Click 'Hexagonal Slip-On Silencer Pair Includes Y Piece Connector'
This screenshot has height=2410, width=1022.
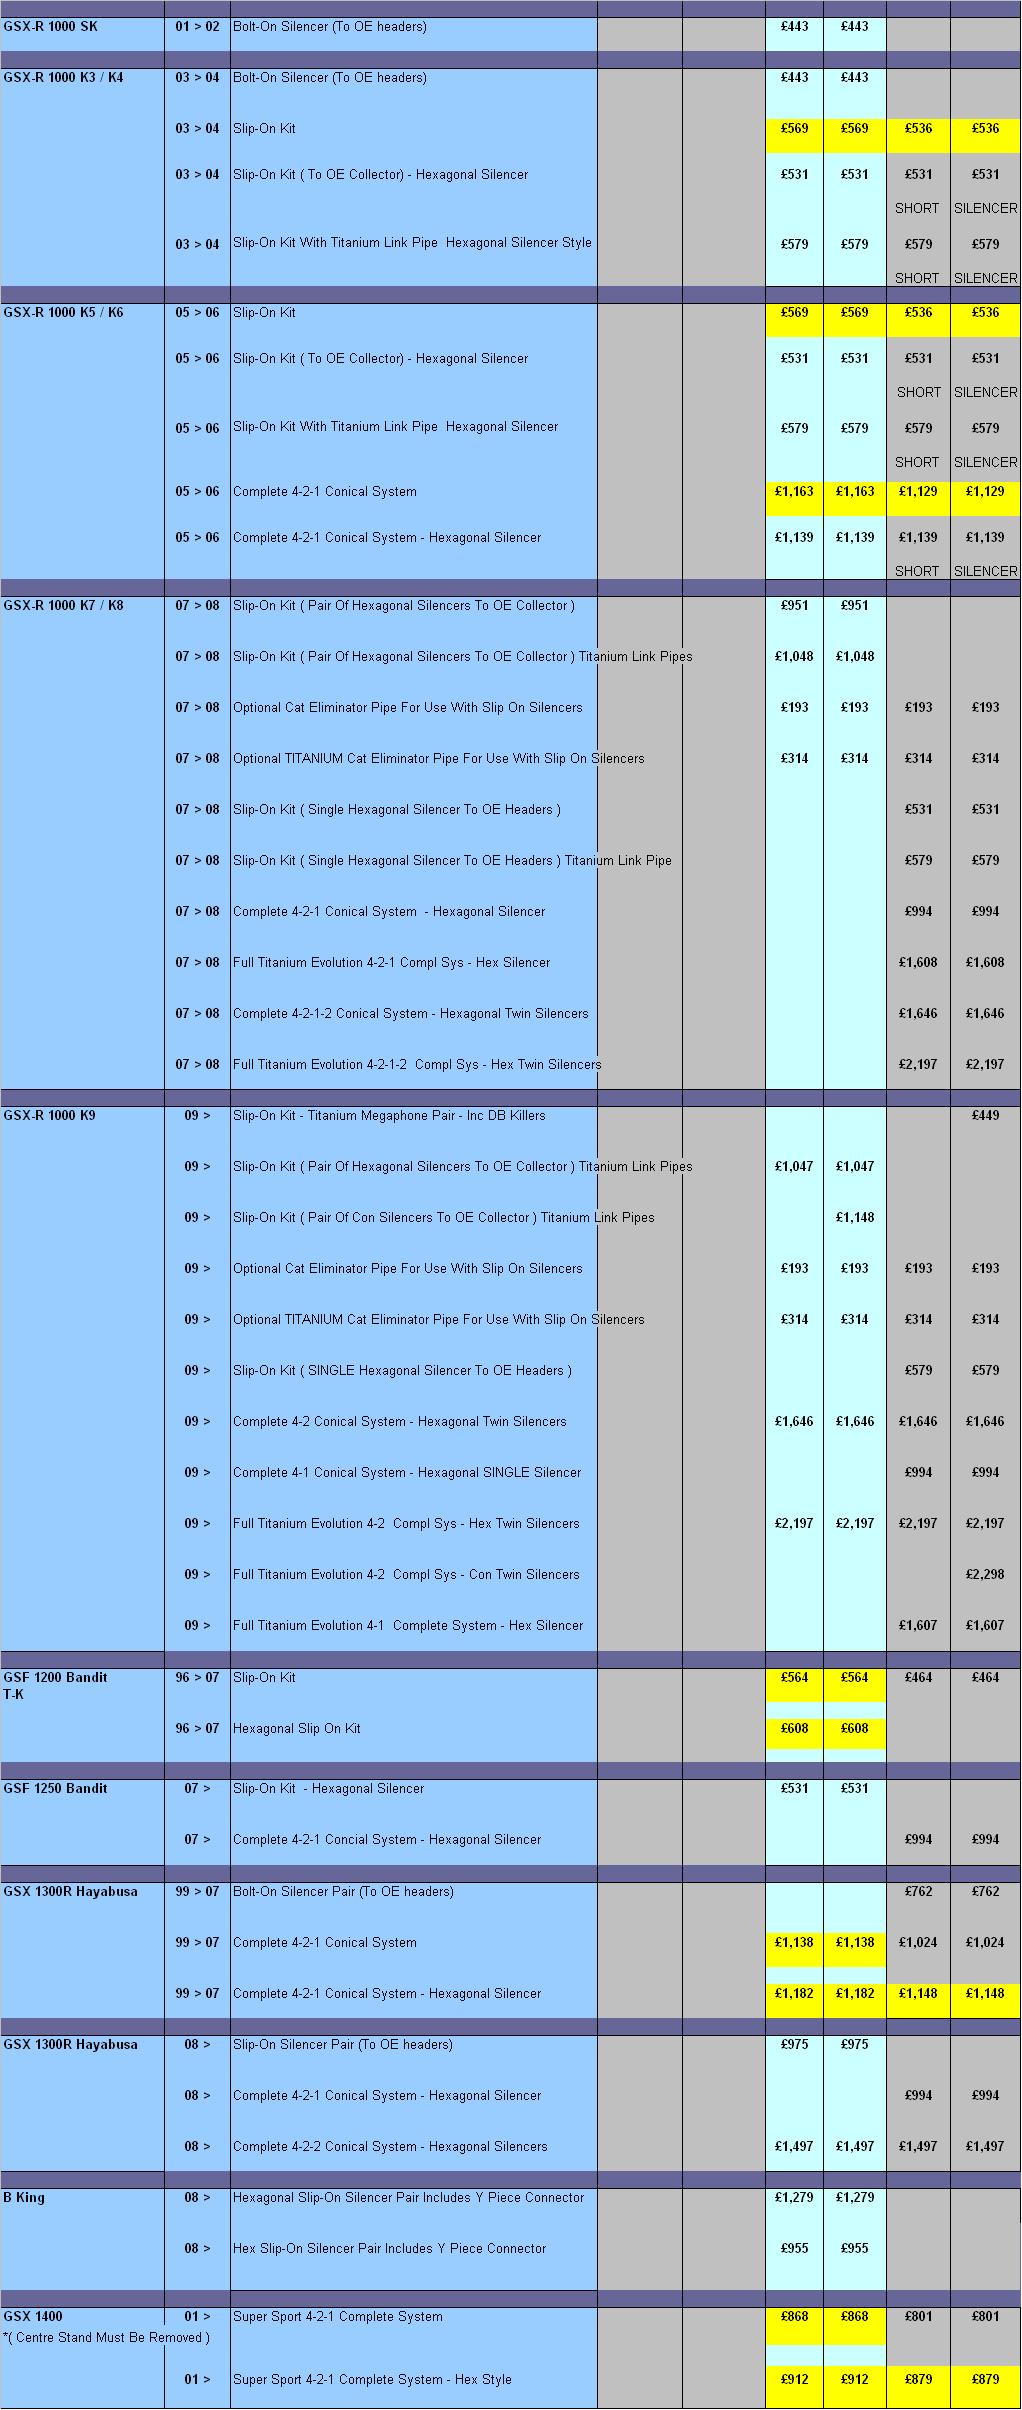click(409, 2197)
